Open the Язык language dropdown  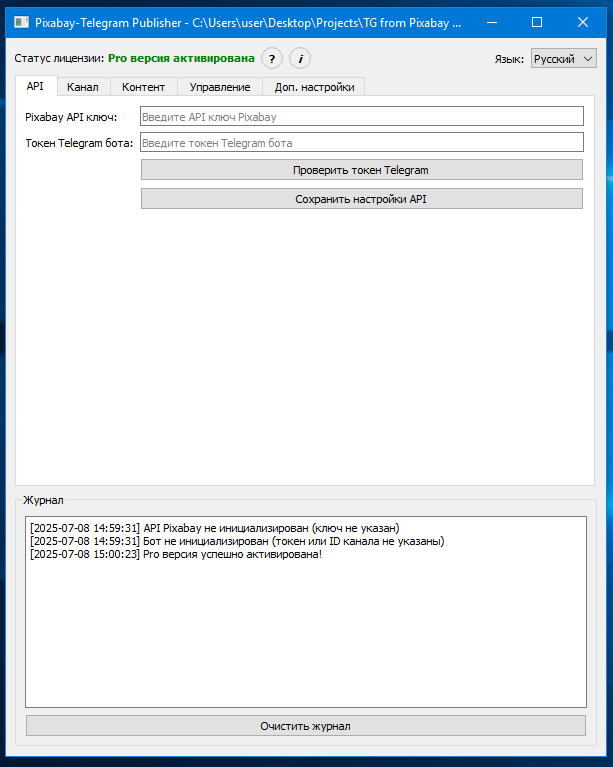[x=564, y=59]
